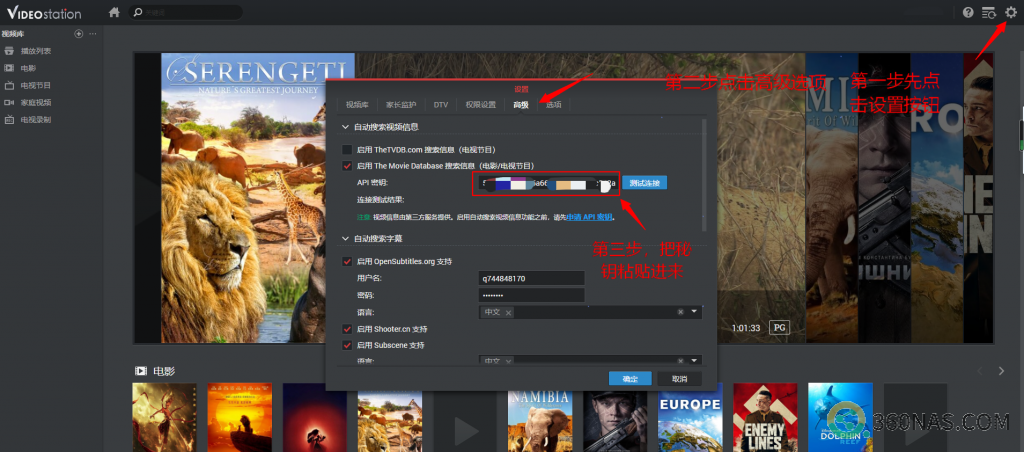
Task: Select the 高级 advanced tab
Action: pyautogui.click(x=520, y=105)
